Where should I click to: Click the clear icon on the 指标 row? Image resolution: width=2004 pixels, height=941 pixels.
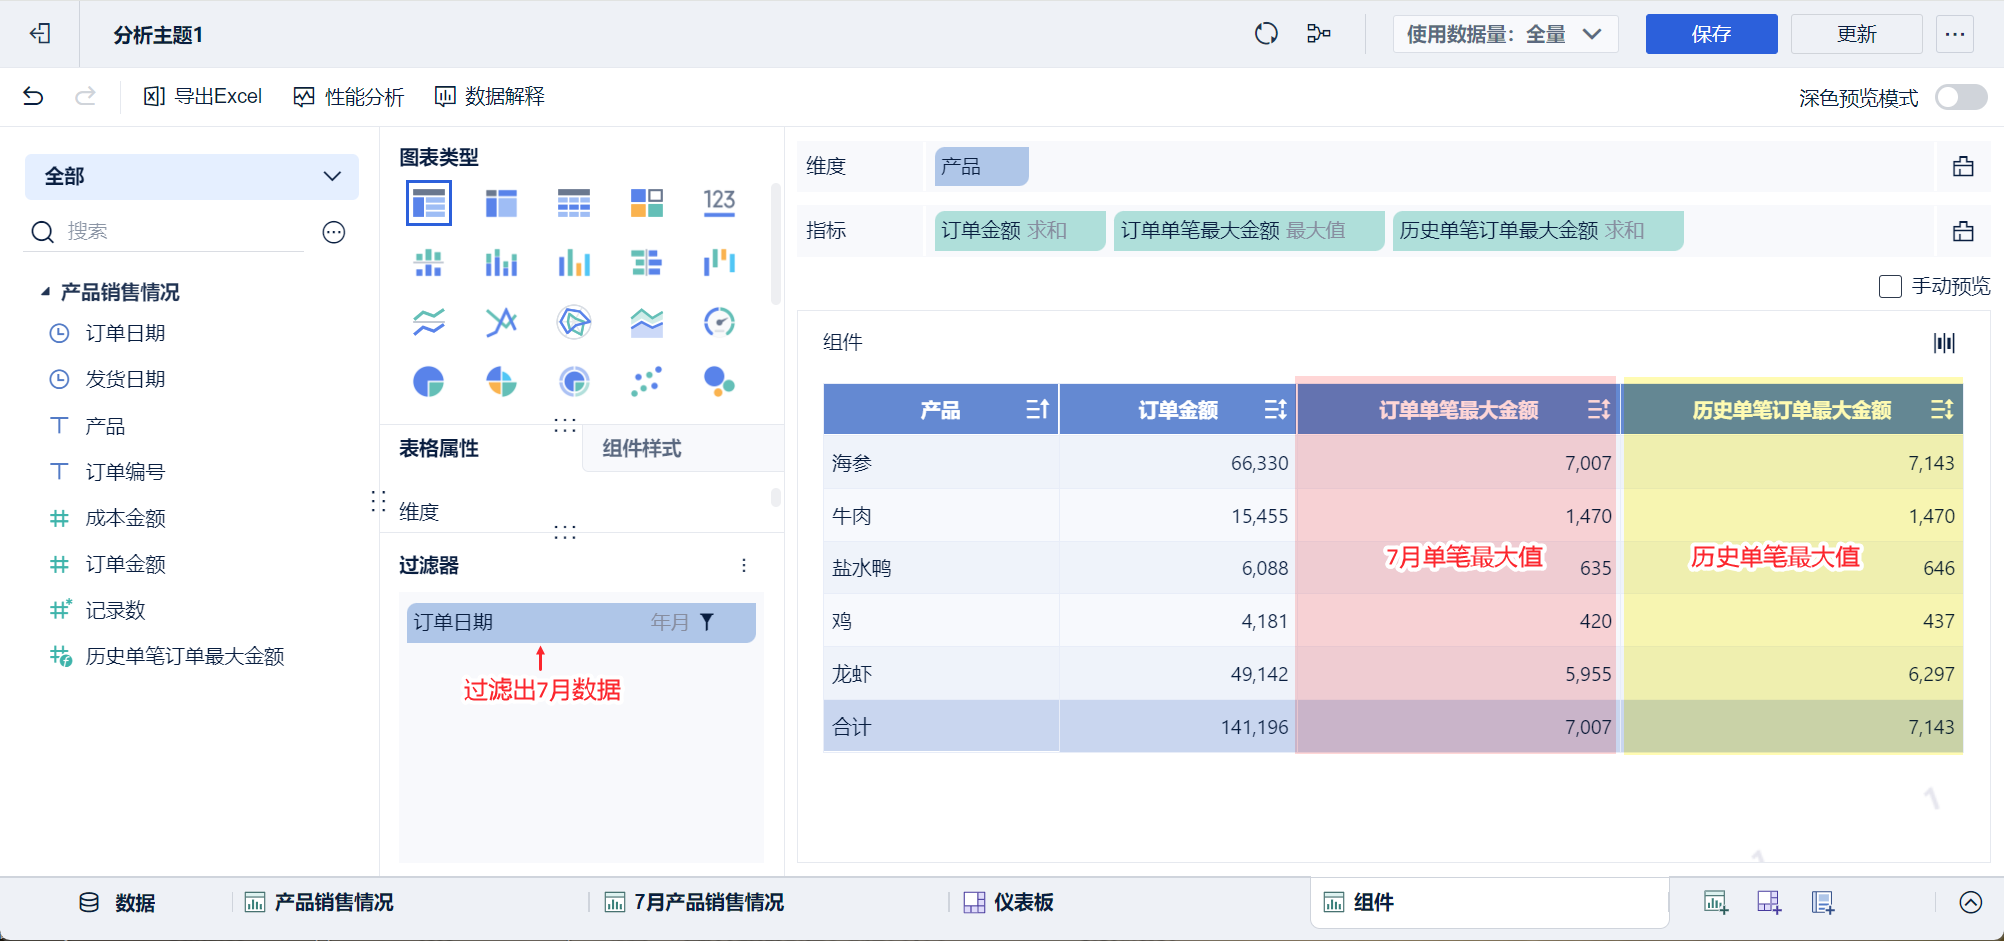click(x=1963, y=230)
